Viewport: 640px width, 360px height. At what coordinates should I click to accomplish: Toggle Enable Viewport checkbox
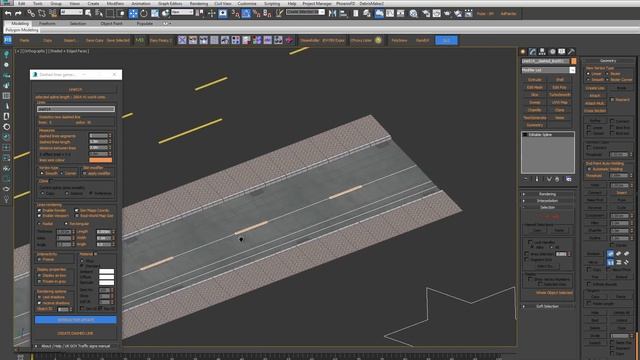click(x=40, y=216)
